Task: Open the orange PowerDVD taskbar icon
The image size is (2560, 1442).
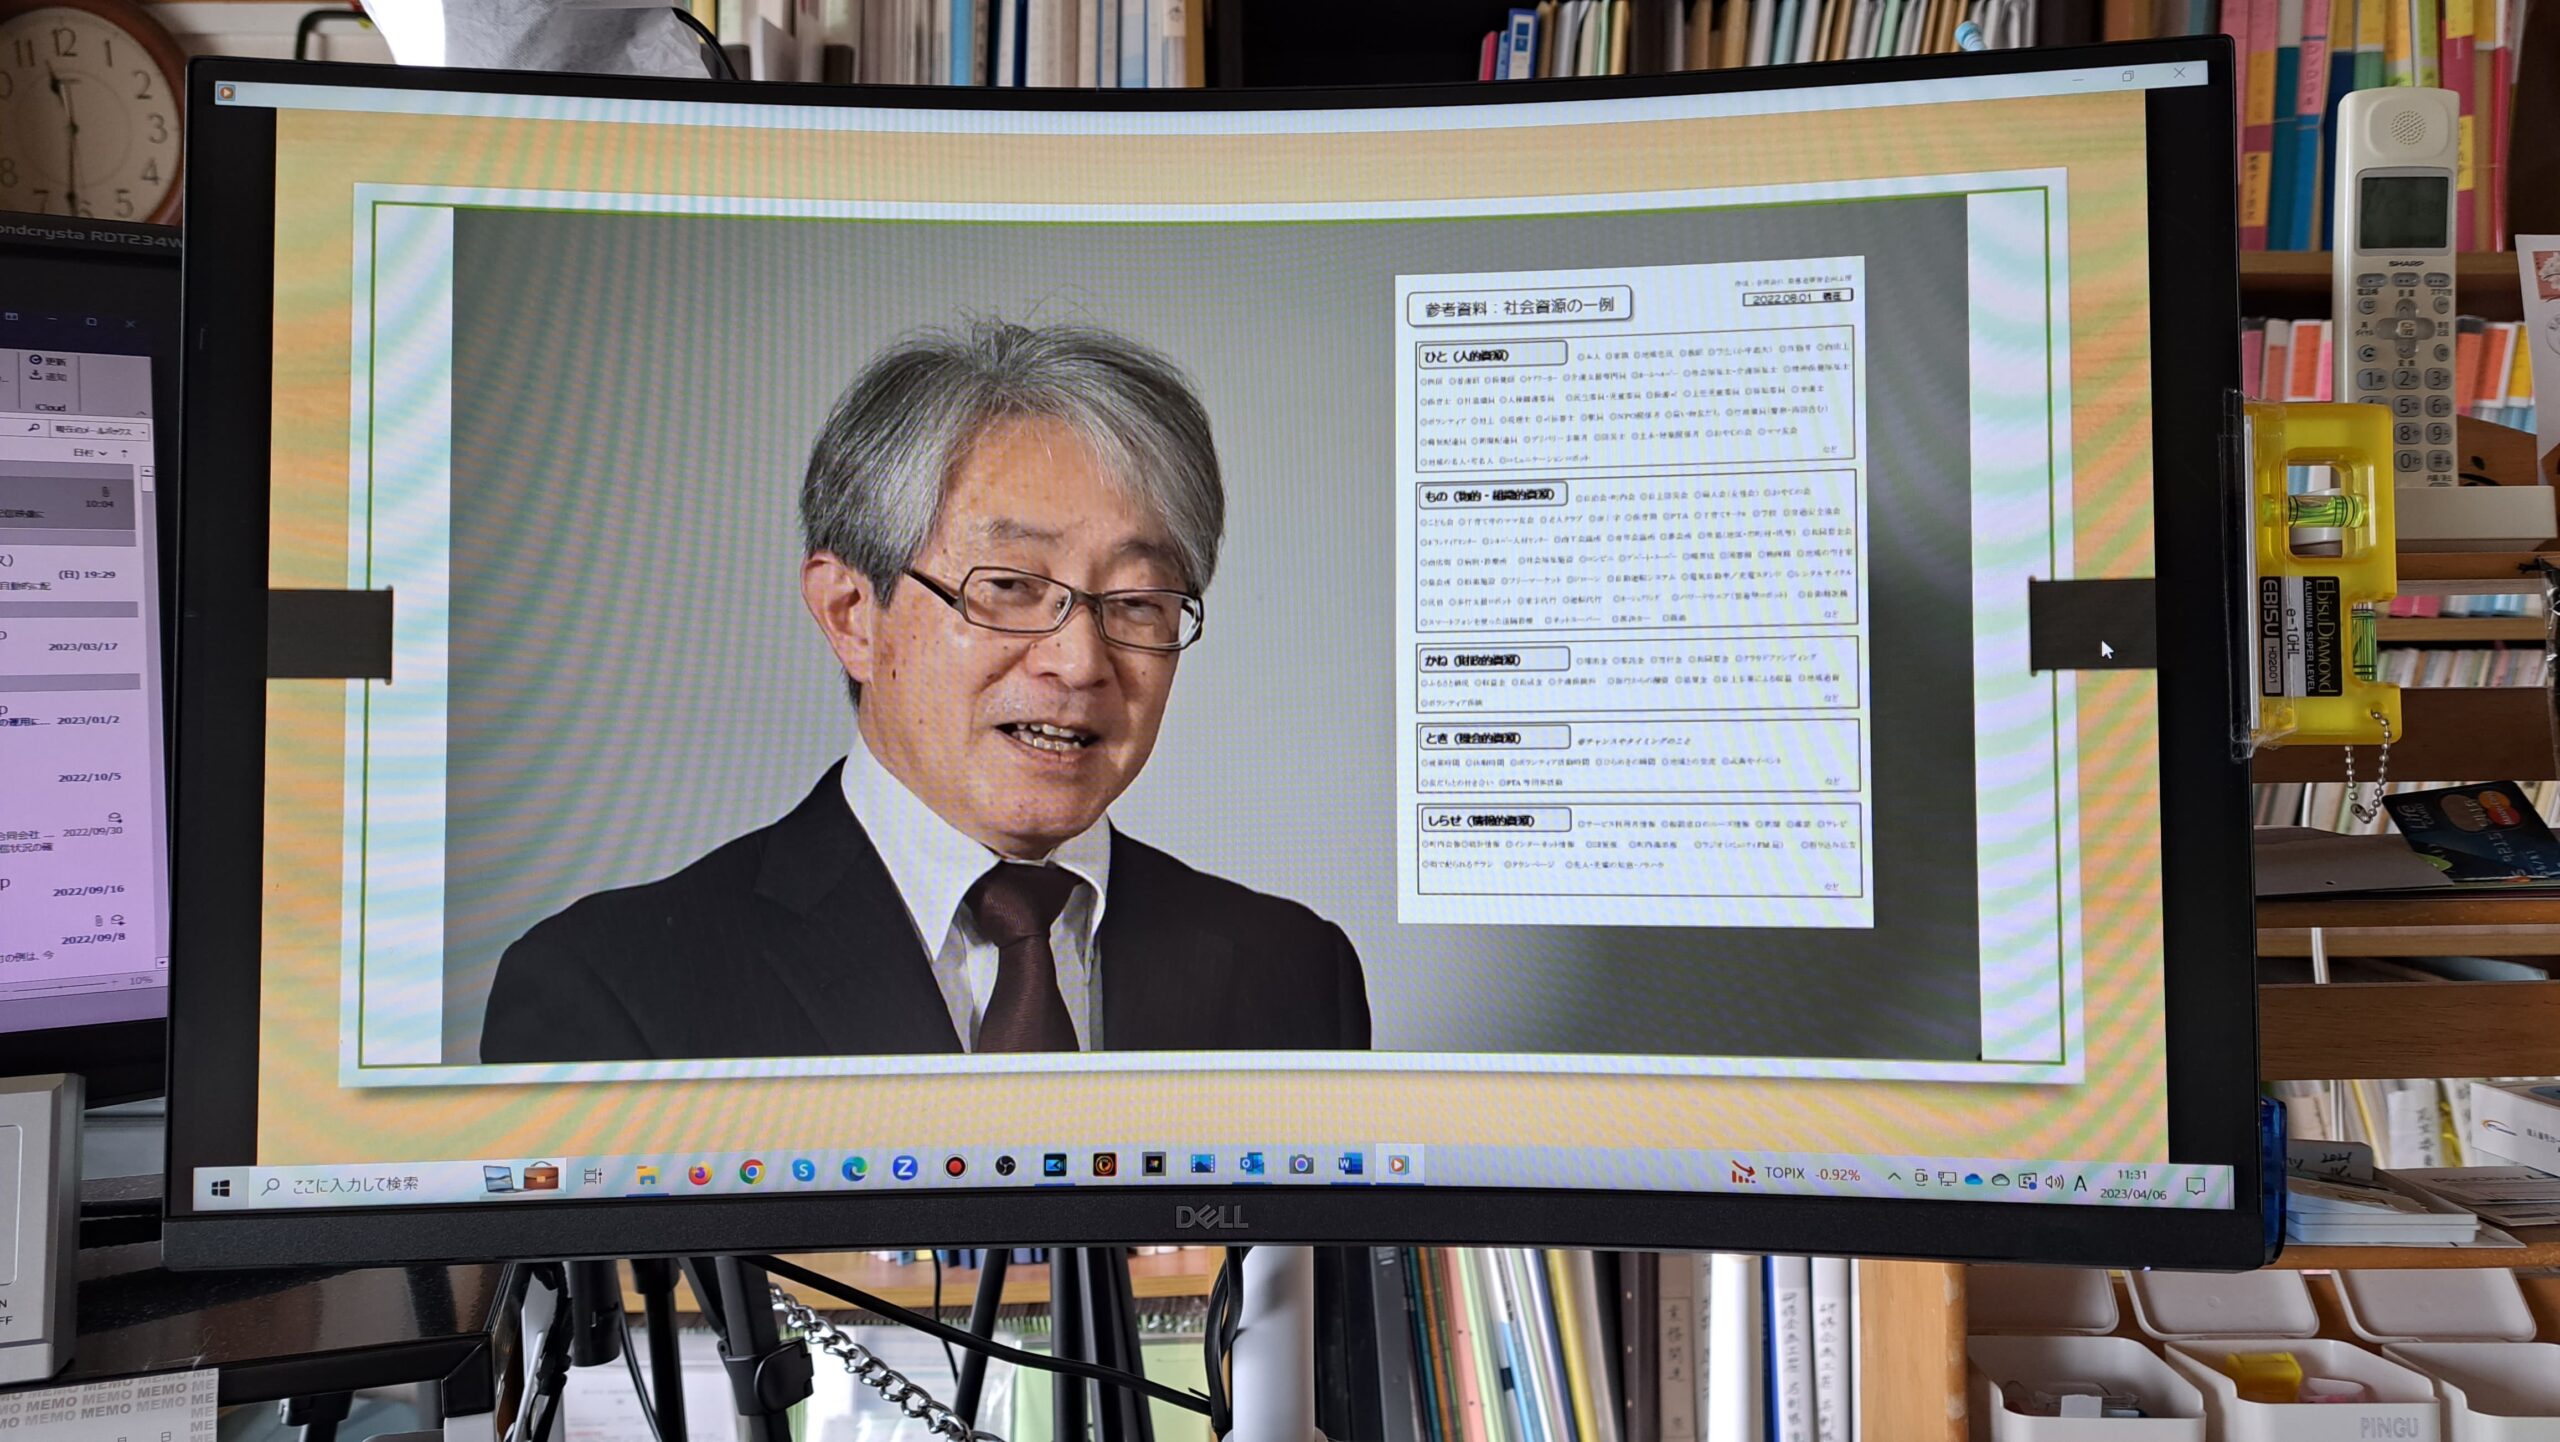Action: click(1104, 1164)
